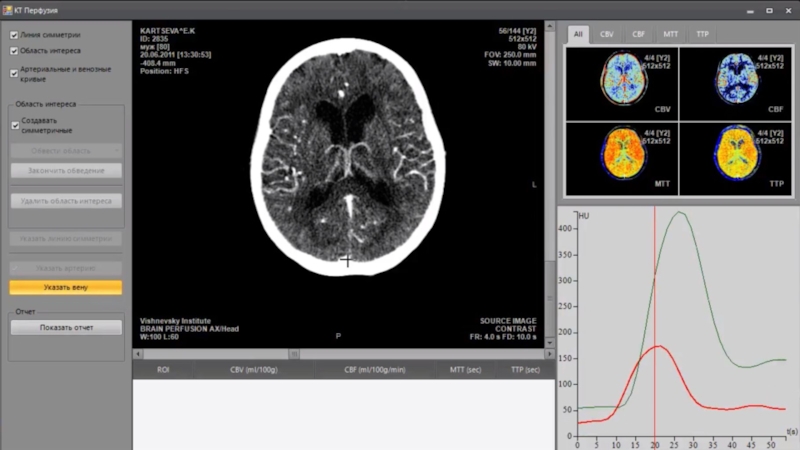Click the Показать отчет button

point(66,327)
